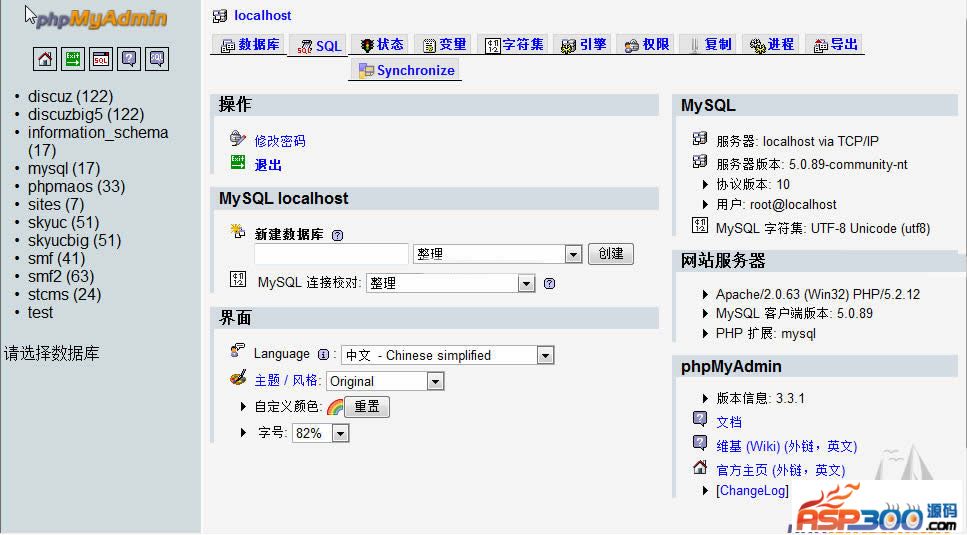Click the house icon beside 官方主页

coord(700,467)
